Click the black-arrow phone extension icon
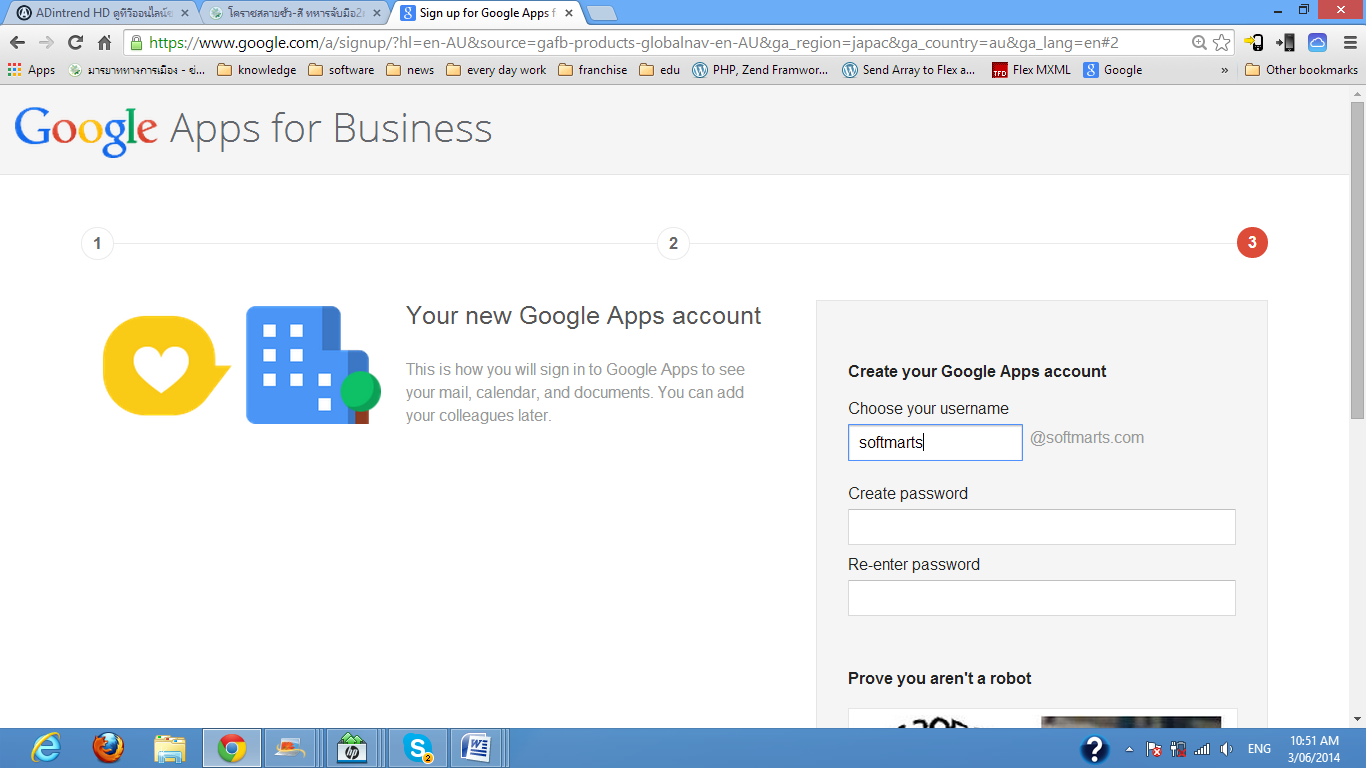 [1286, 43]
